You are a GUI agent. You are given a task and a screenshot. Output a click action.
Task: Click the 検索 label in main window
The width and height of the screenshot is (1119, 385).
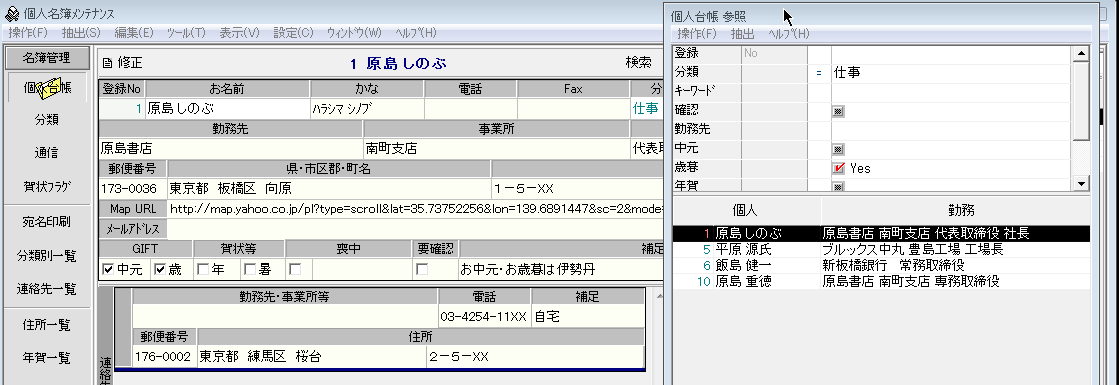(x=639, y=63)
